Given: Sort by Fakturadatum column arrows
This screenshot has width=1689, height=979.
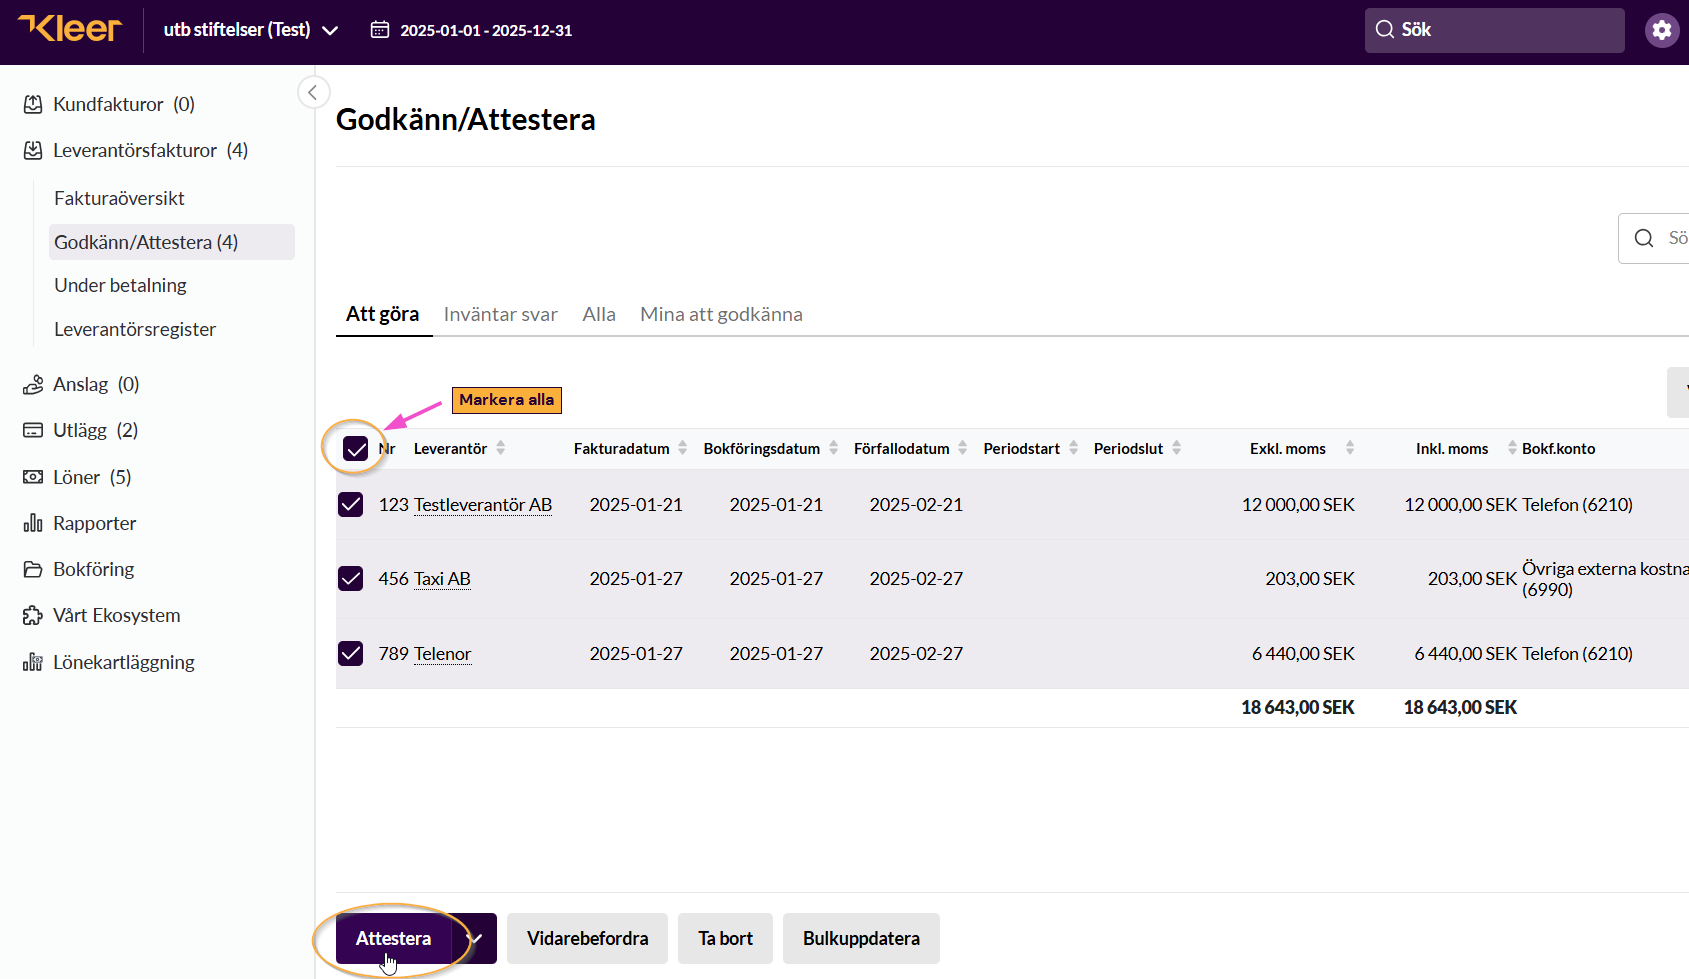Looking at the screenshot, I should [682, 448].
